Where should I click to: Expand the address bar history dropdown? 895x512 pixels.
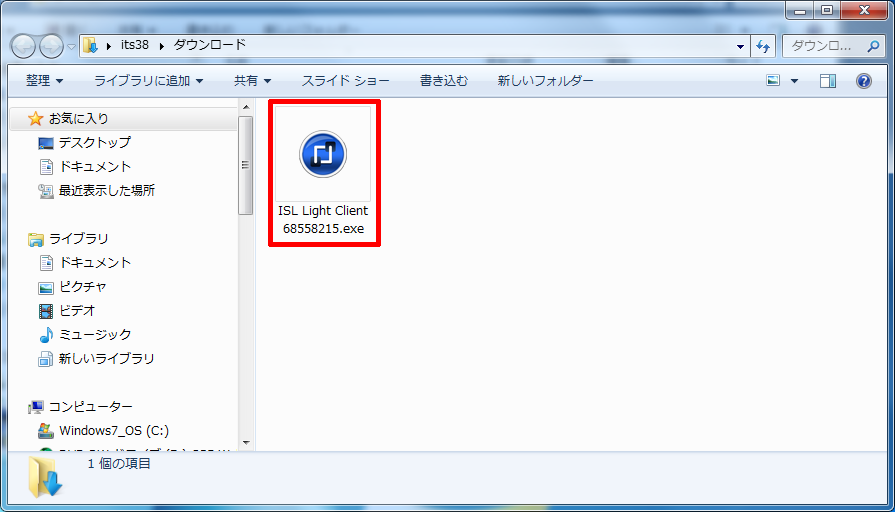740,46
